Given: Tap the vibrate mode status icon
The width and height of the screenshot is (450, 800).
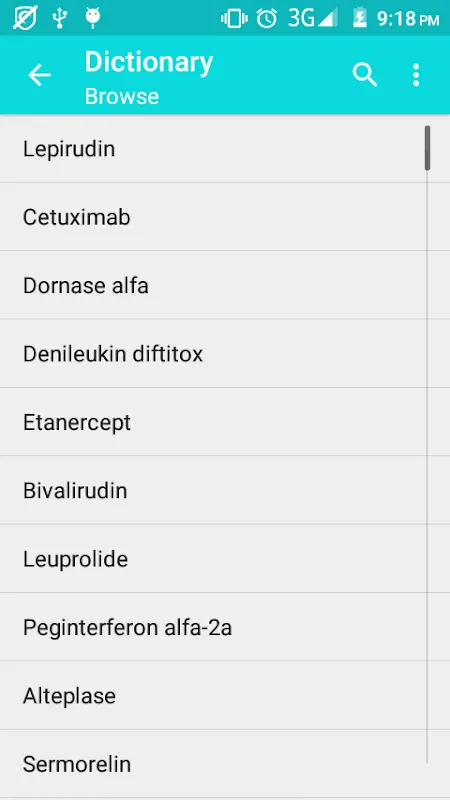Looking at the screenshot, I should (234, 19).
